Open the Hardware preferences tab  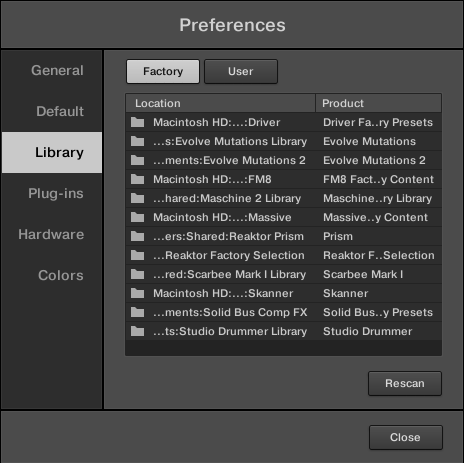pyautogui.click(x=52, y=234)
